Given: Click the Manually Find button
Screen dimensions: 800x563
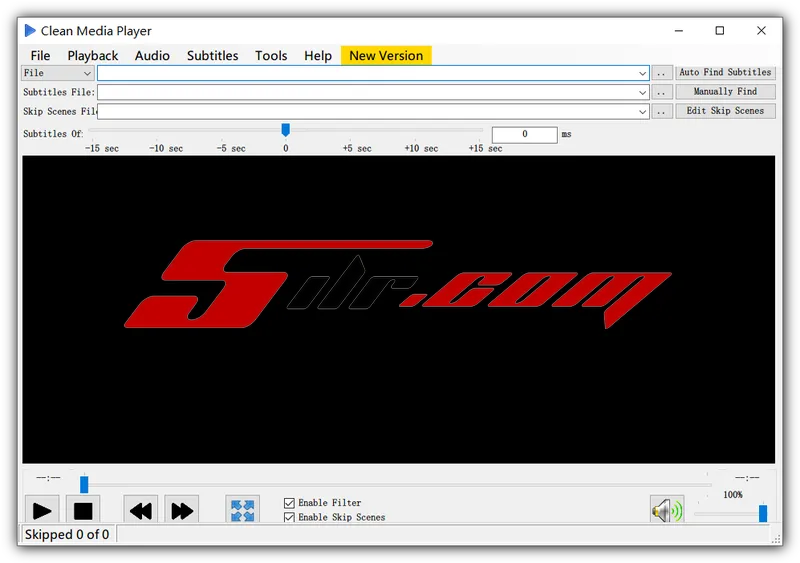Looking at the screenshot, I should [725, 91].
